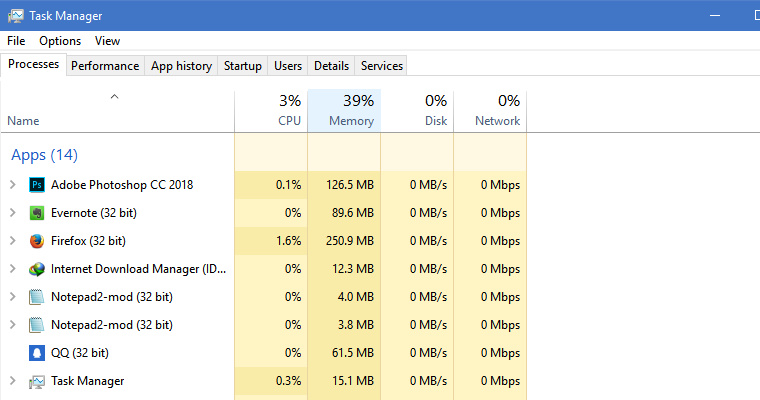The height and width of the screenshot is (400, 760).
Task: Switch to the Performance tab
Action: 105,66
